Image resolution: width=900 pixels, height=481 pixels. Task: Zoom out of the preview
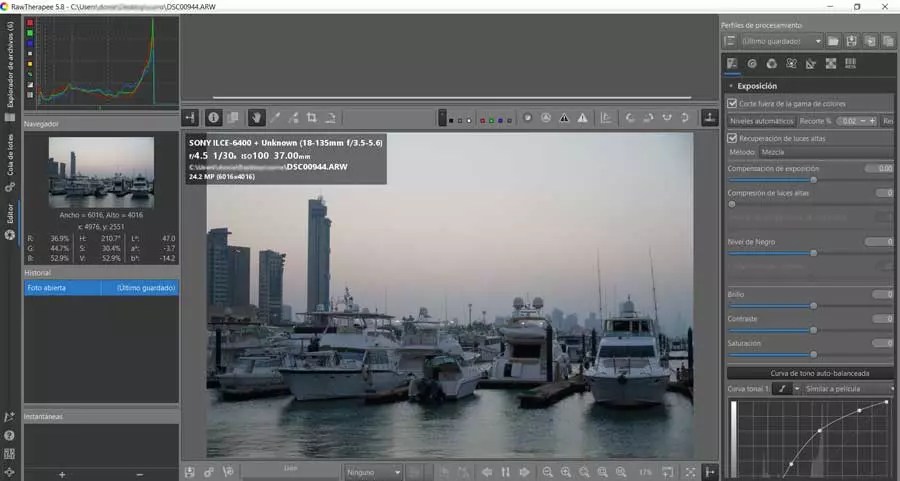[x=547, y=472]
